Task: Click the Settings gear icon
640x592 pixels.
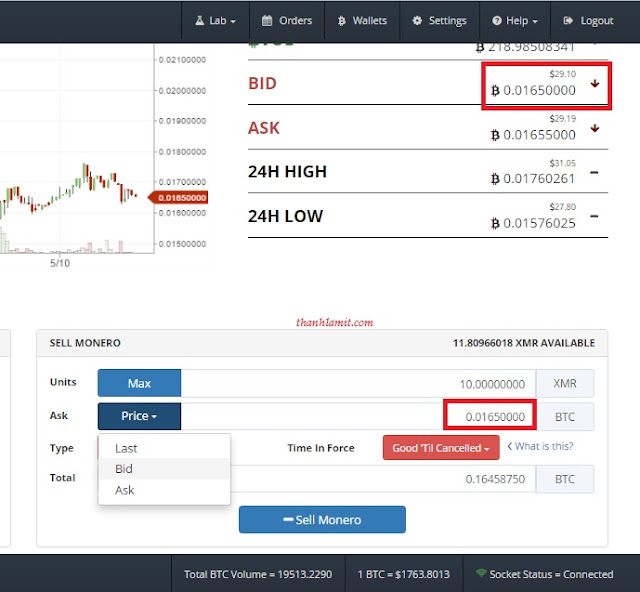Action: [417, 20]
